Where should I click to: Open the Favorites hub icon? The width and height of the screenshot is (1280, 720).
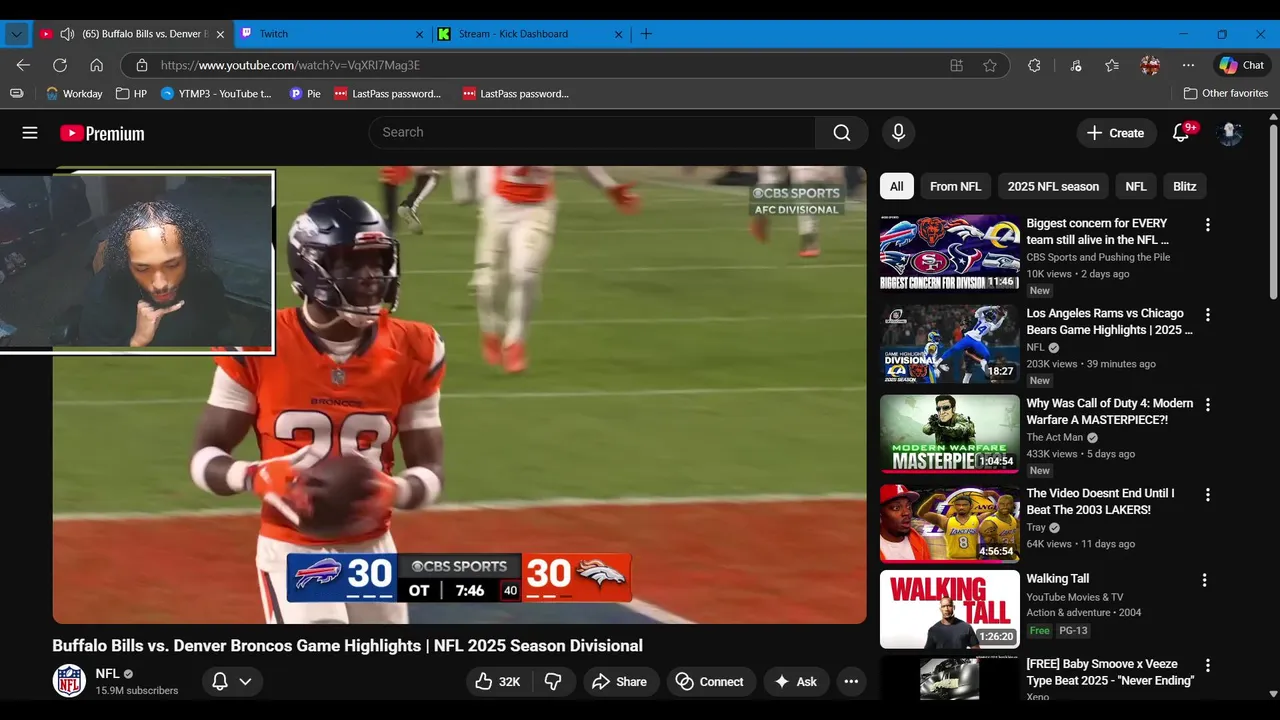tap(1112, 65)
